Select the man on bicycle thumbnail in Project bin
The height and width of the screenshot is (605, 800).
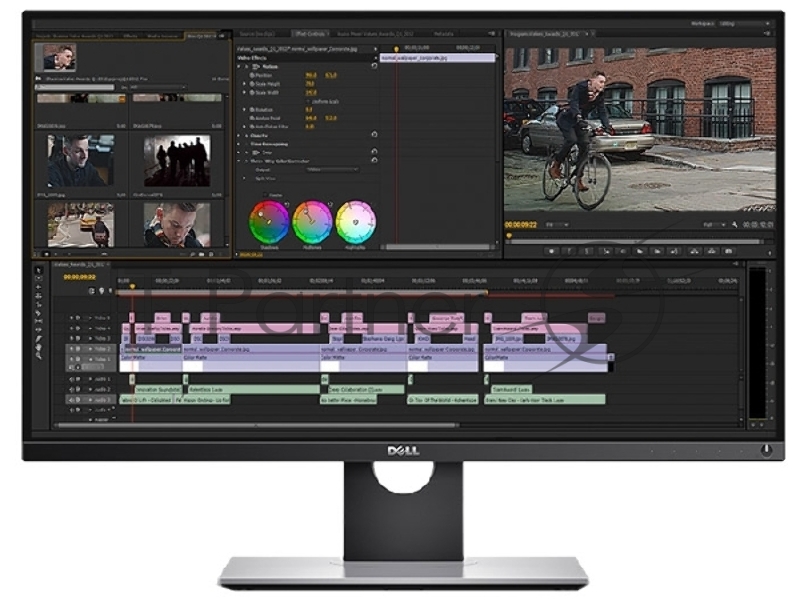(x=80, y=224)
